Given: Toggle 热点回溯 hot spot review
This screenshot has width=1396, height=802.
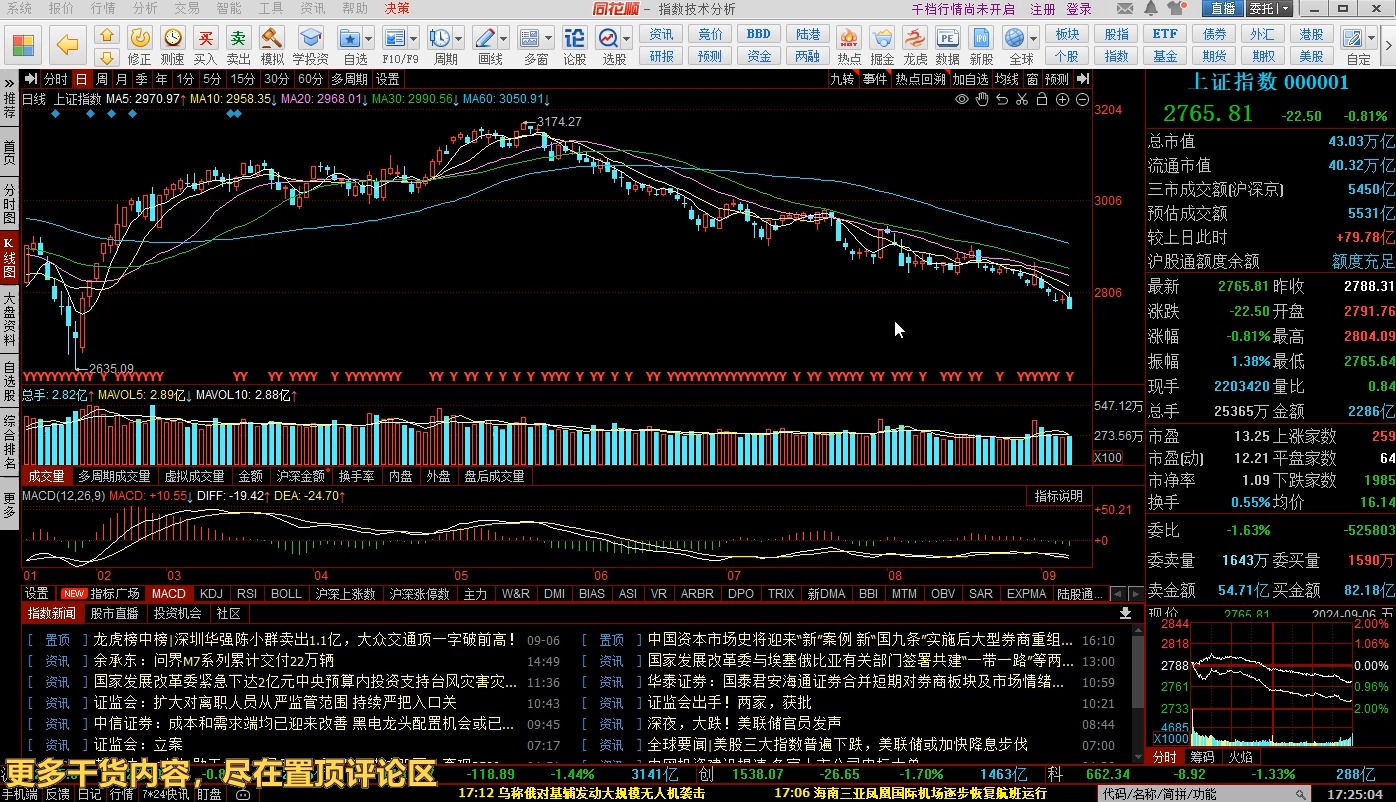Looking at the screenshot, I should pyautogui.click(x=920, y=79).
